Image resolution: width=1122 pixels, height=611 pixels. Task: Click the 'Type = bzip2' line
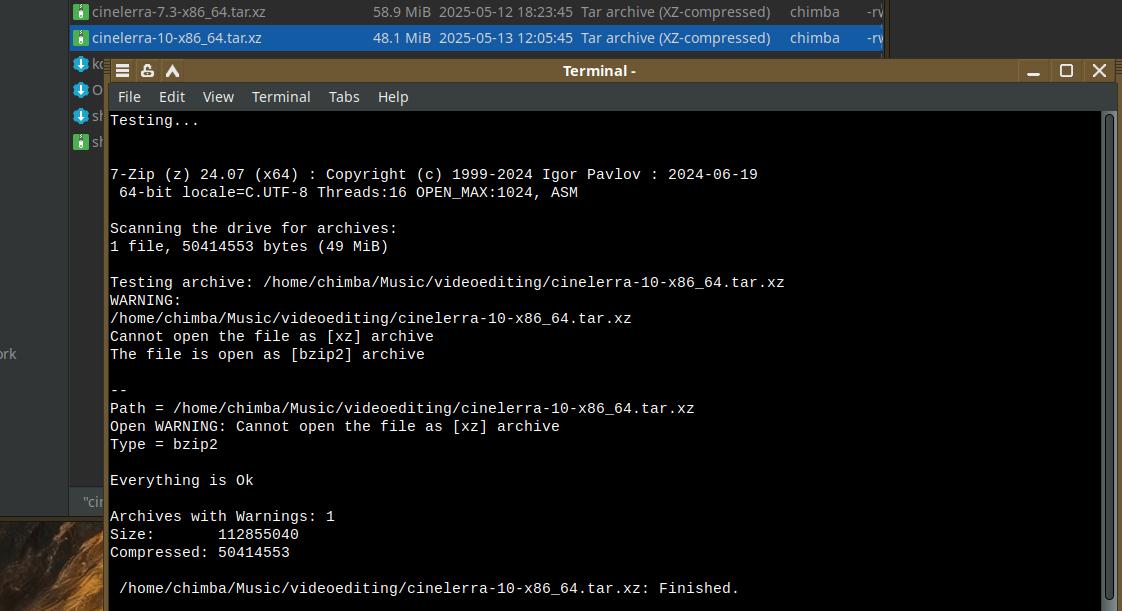pyautogui.click(x=164, y=444)
